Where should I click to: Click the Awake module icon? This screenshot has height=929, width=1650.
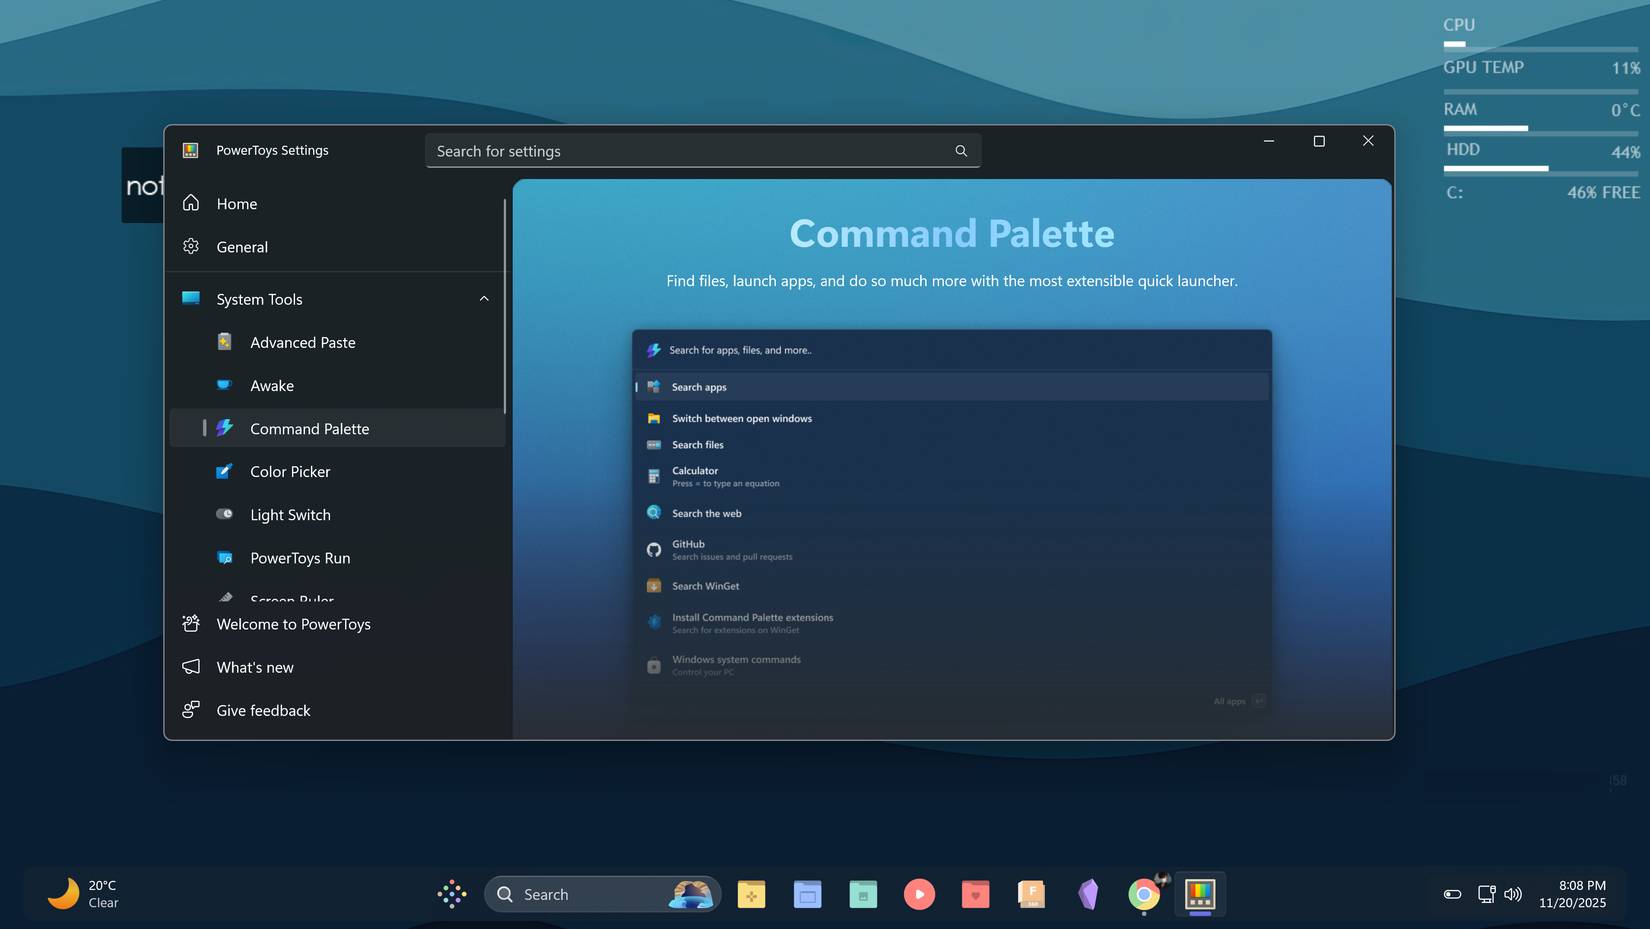(224, 385)
